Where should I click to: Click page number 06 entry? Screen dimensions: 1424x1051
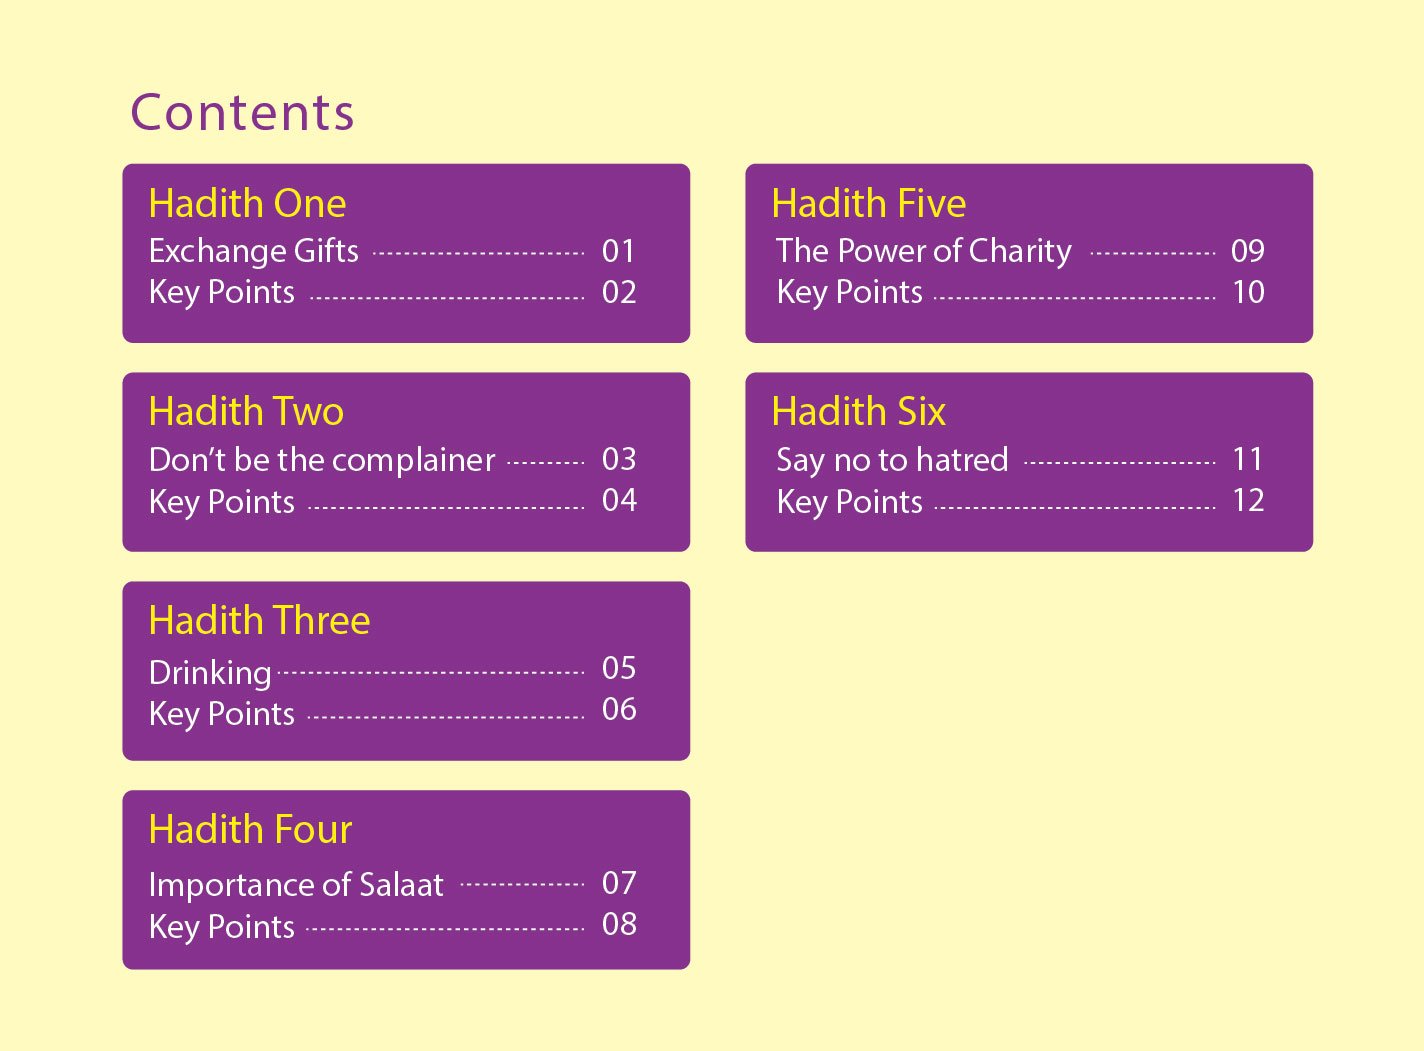pyautogui.click(x=619, y=709)
